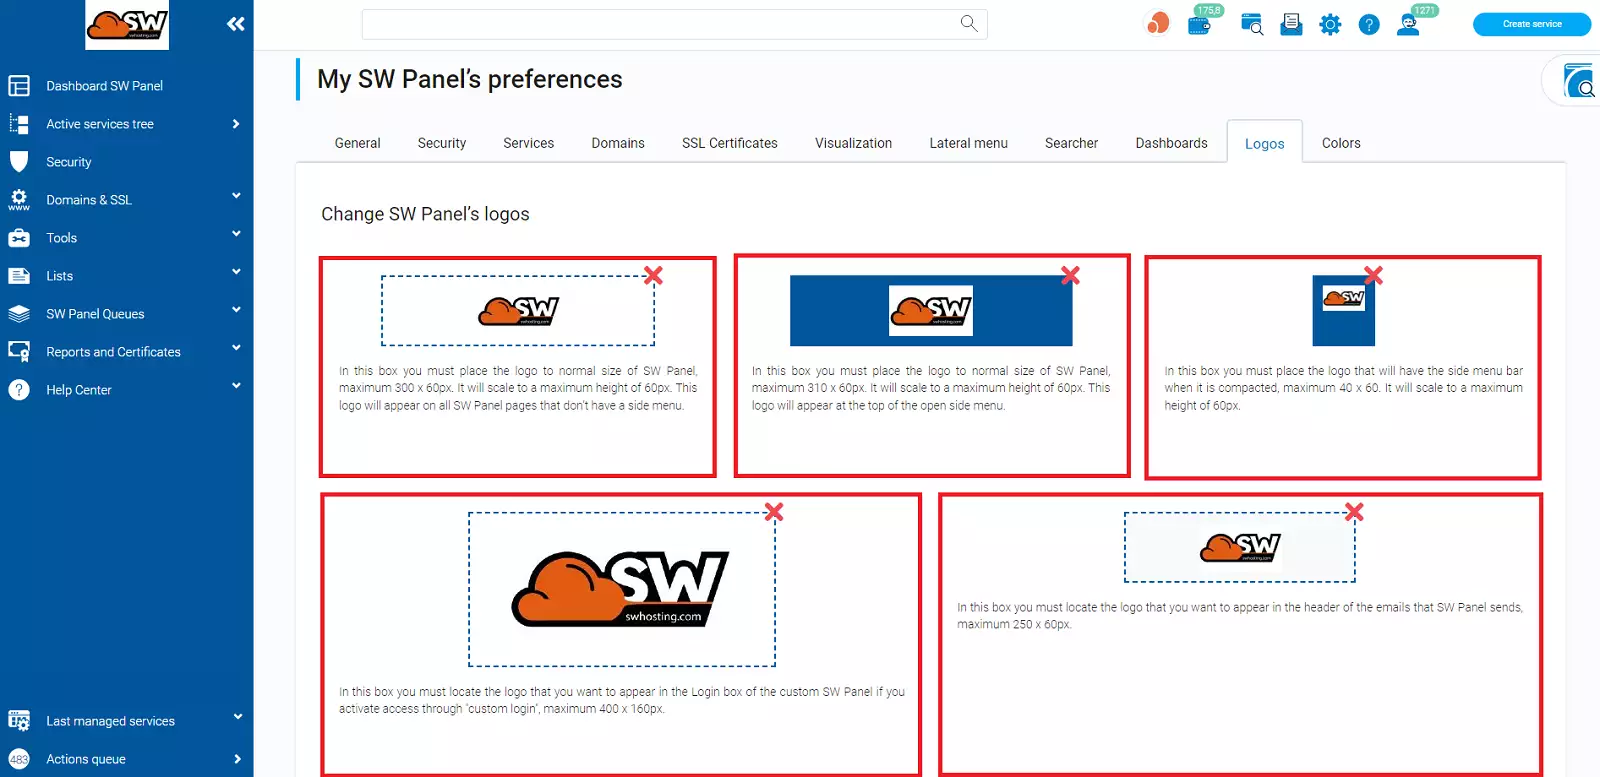Remove the compacted side menu logo
The image size is (1600, 777).
pos(1373,275)
